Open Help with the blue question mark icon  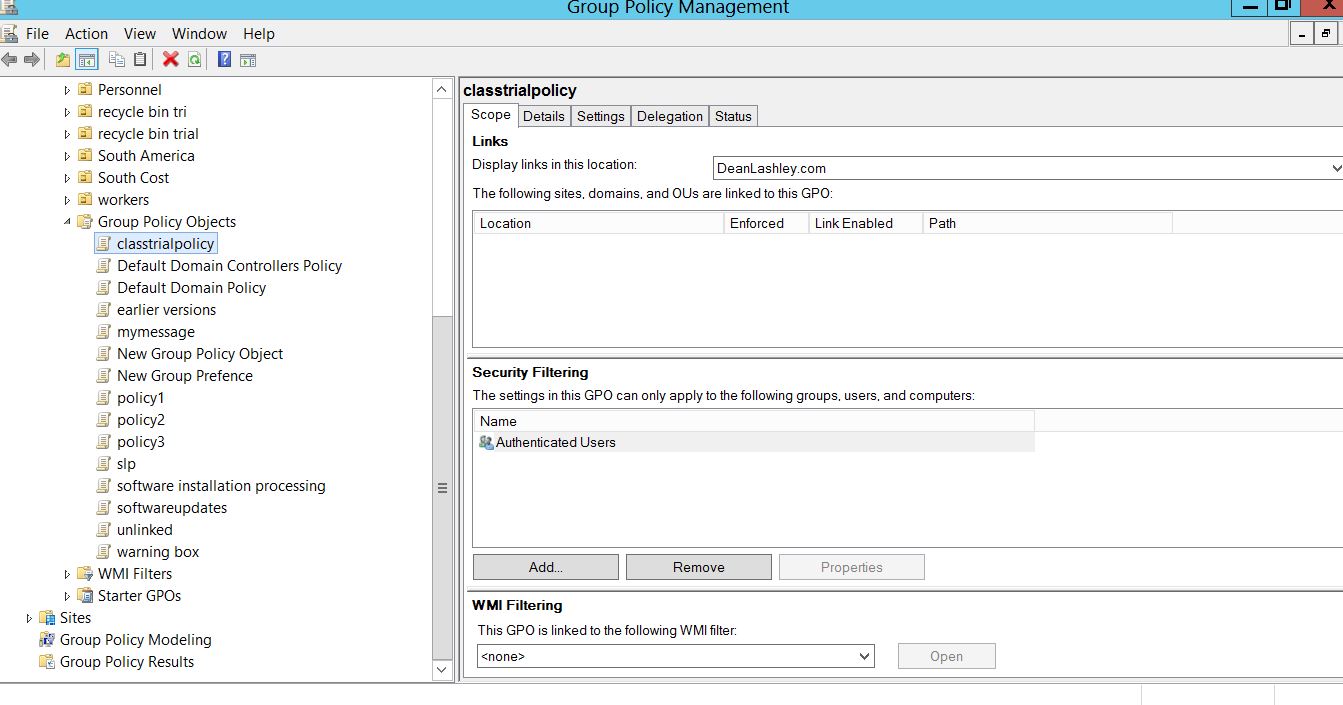pyautogui.click(x=224, y=60)
